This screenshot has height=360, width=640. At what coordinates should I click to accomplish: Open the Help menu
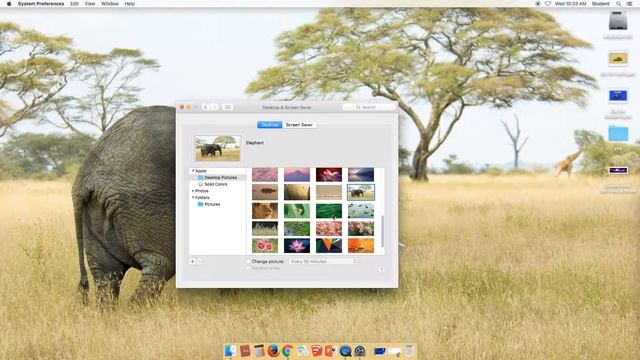coord(129,4)
